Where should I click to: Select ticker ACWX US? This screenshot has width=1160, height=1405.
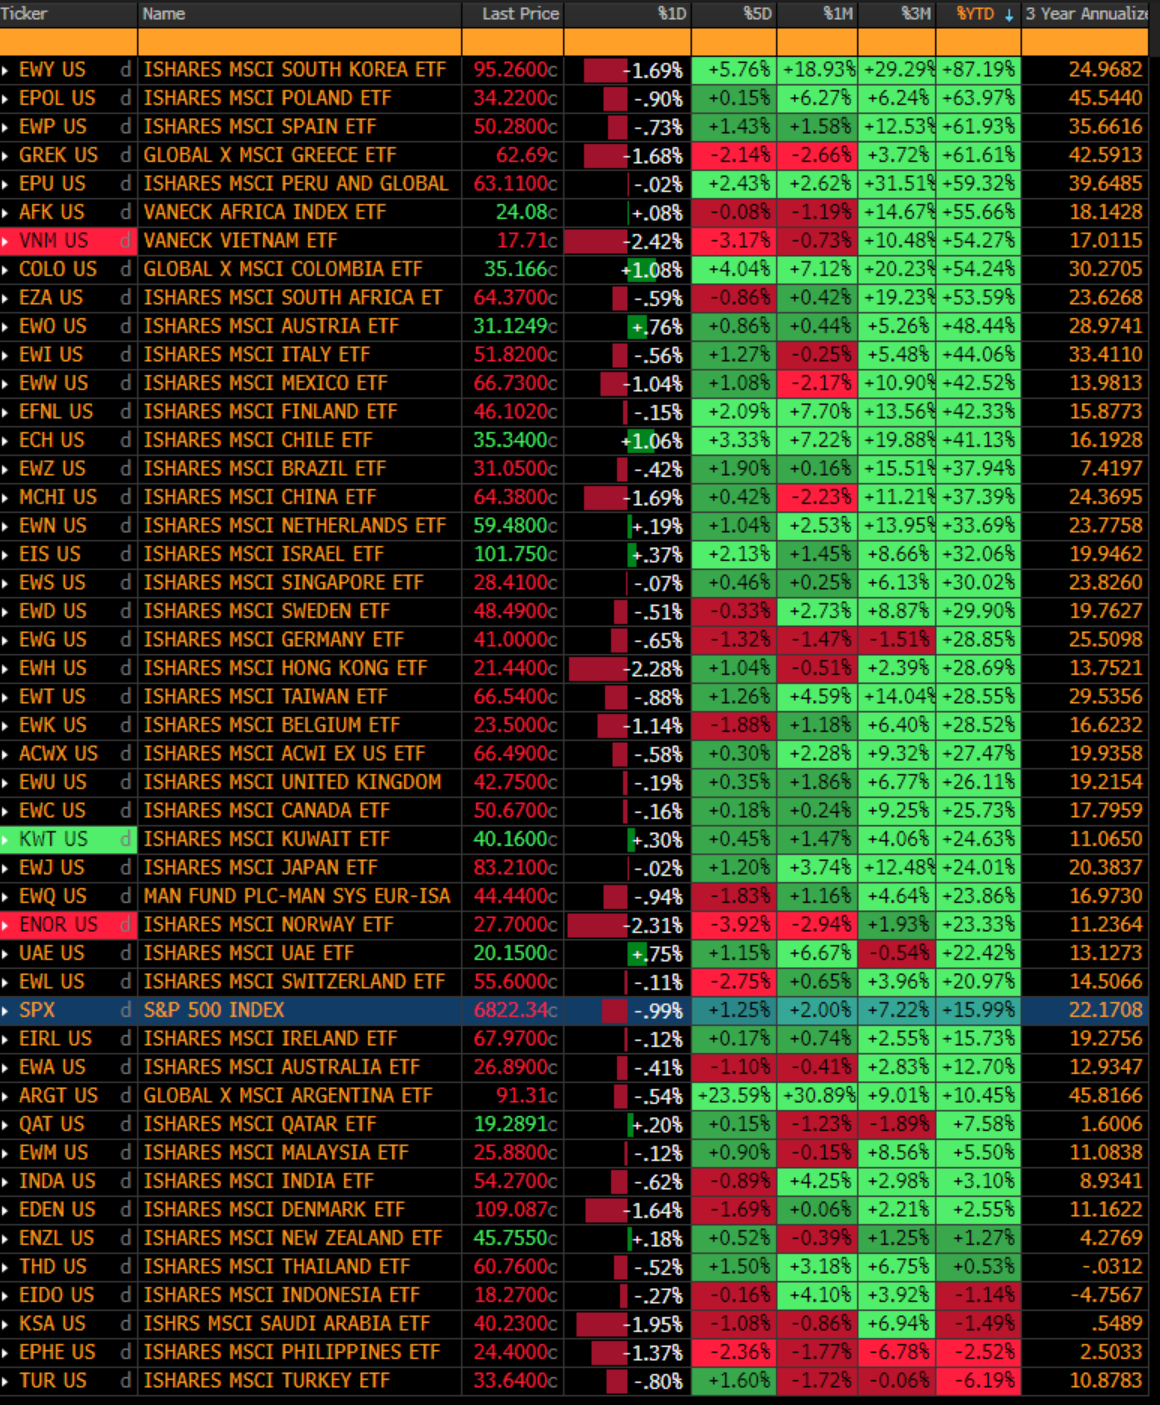[x=59, y=754]
